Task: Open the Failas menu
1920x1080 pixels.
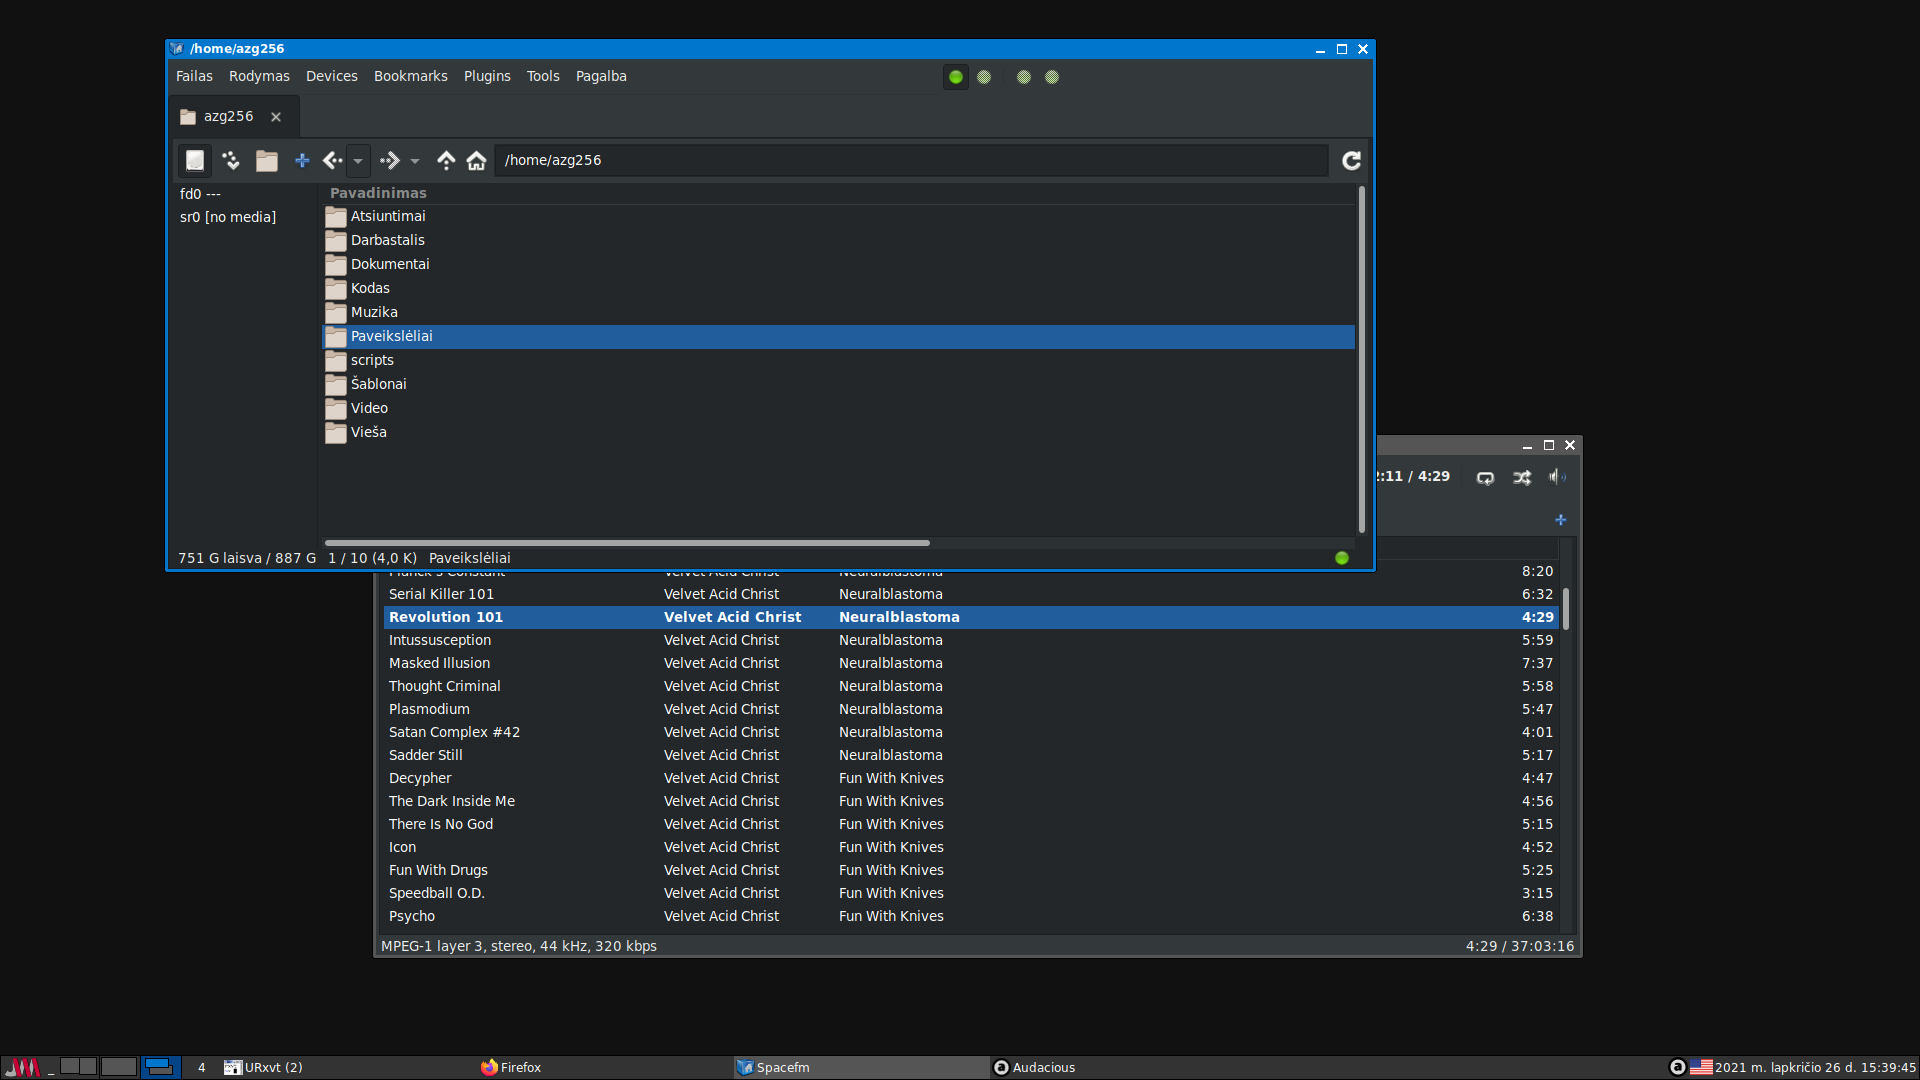Action: [194, 76]
